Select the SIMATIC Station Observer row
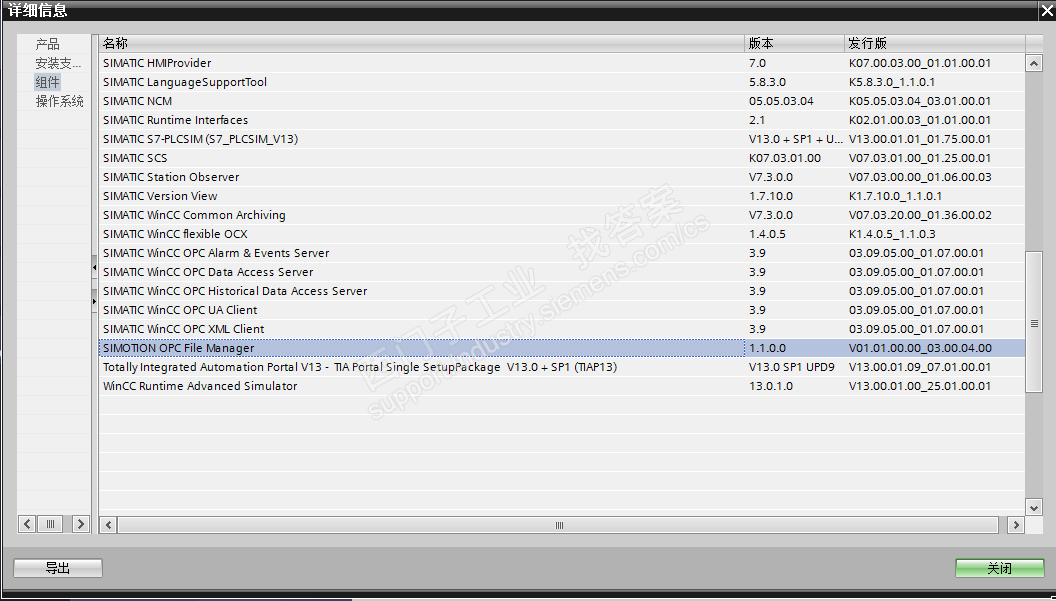Viewport: 1056px width, 601px height. pyautogui.click(x=562, y=177)
